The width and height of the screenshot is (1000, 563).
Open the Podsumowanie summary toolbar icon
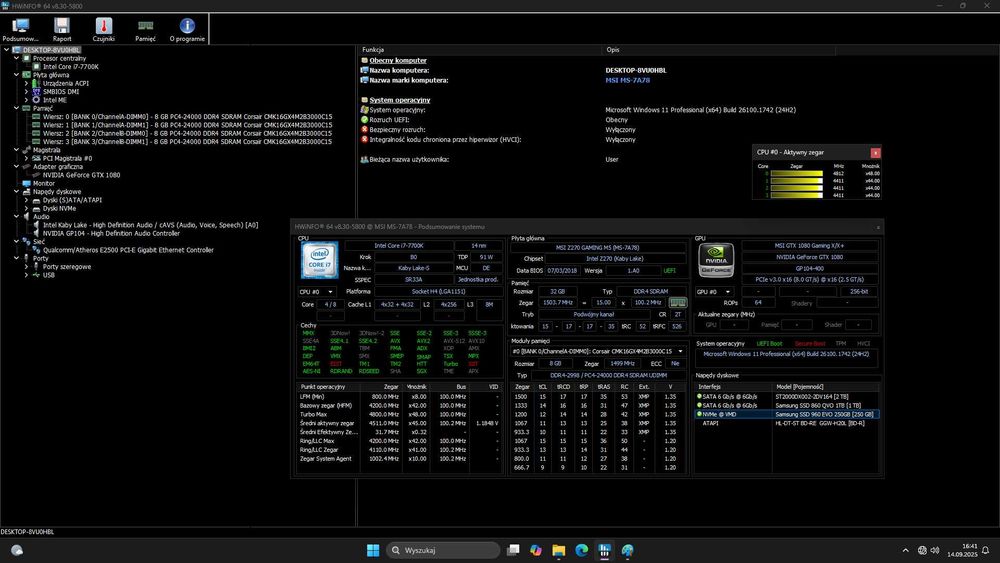(x=20, y=27)
